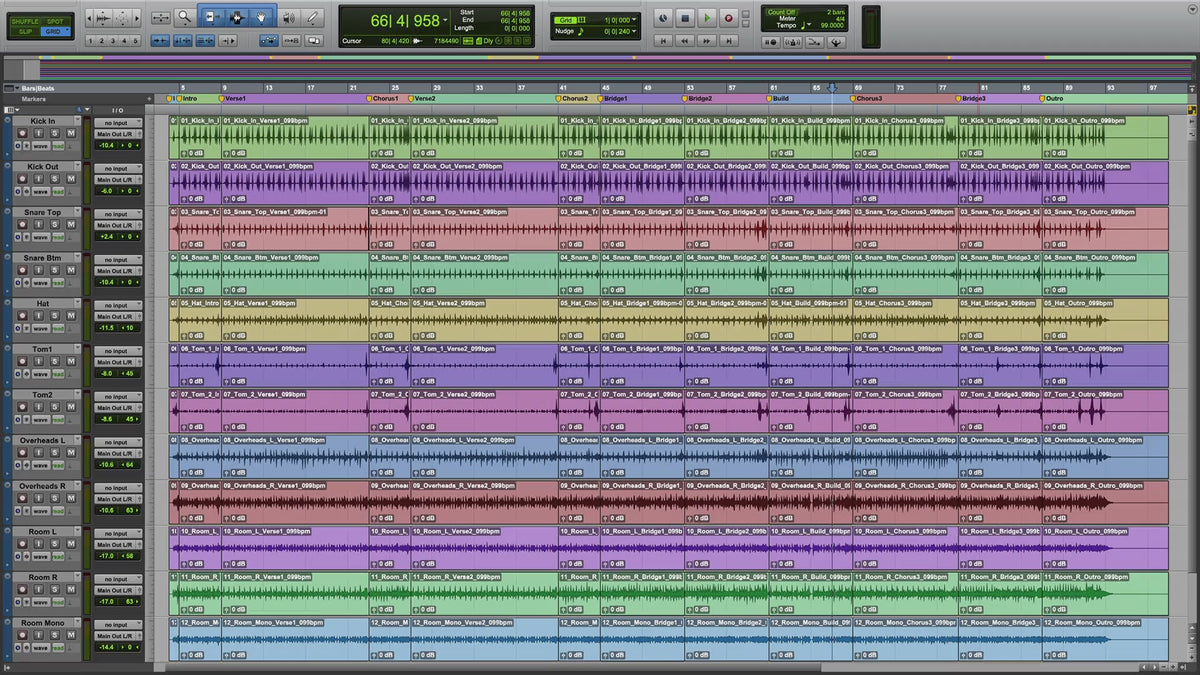Click the Record transport button

pyautogui.click(x=729, y=17)
